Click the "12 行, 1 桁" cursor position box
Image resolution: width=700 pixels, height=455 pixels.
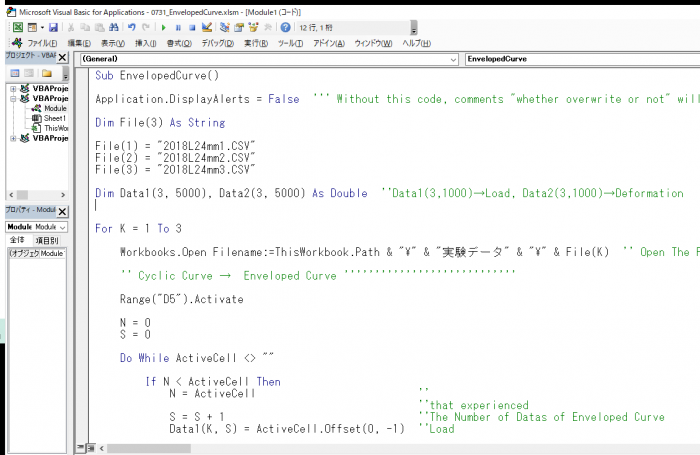pos(353,28)
